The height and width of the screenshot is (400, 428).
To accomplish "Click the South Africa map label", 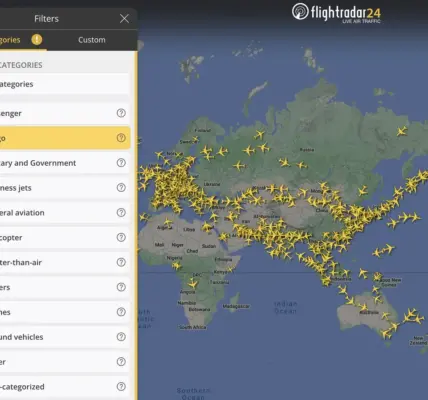I will click(193, 327).
